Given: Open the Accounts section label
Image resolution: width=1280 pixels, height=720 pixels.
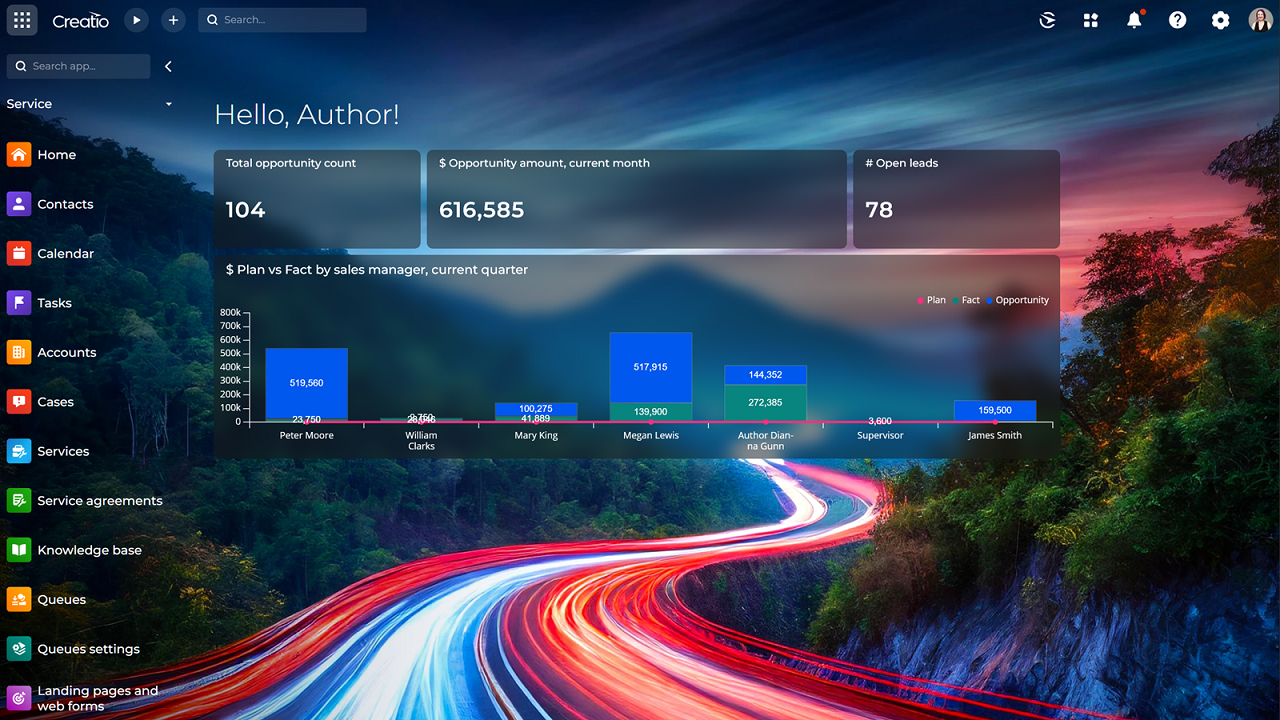Looking at the screenshot, I should 67,353.
